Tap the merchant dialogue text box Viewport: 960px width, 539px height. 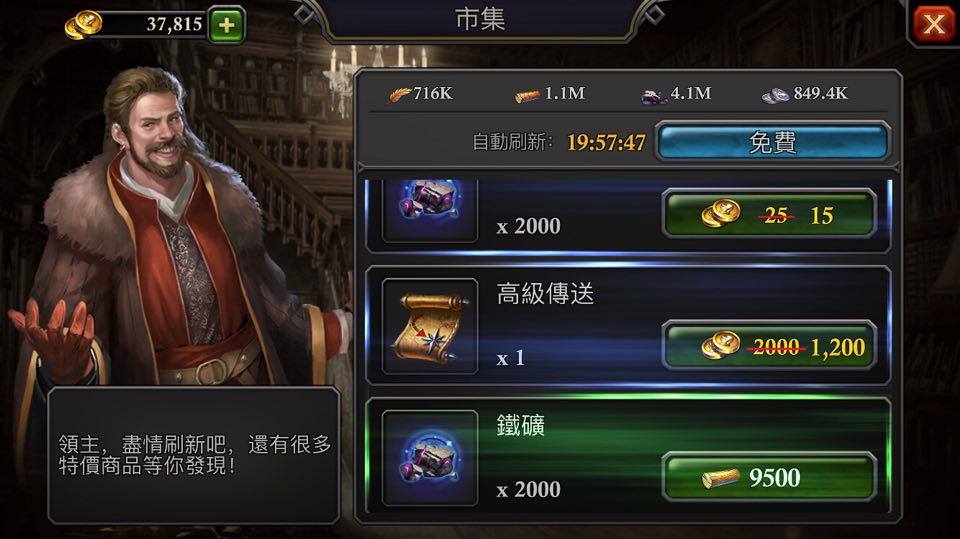pyautogui.click(x=193, y=455)
